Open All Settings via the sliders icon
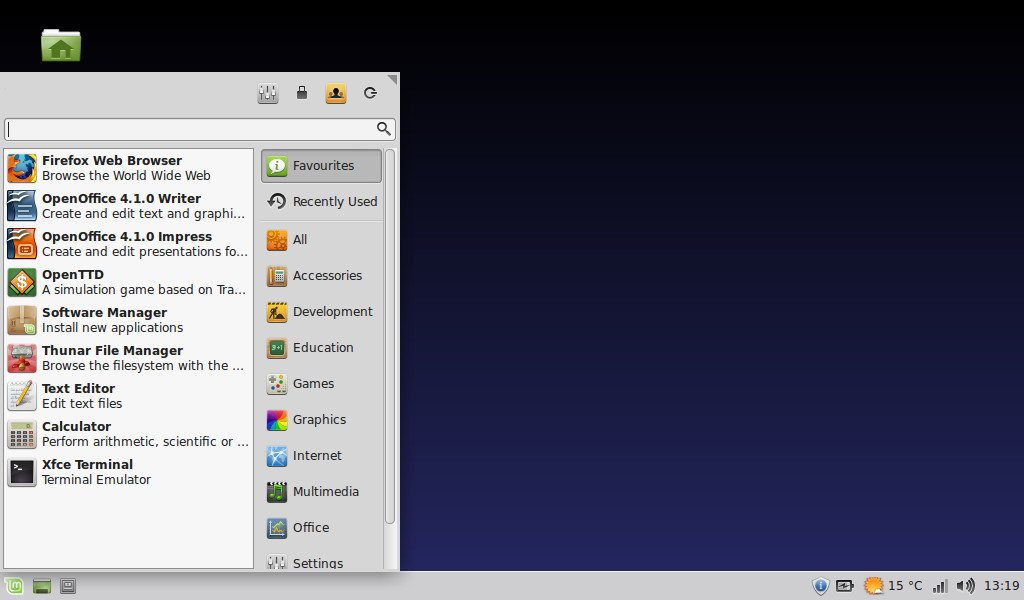 click(267, 92)
